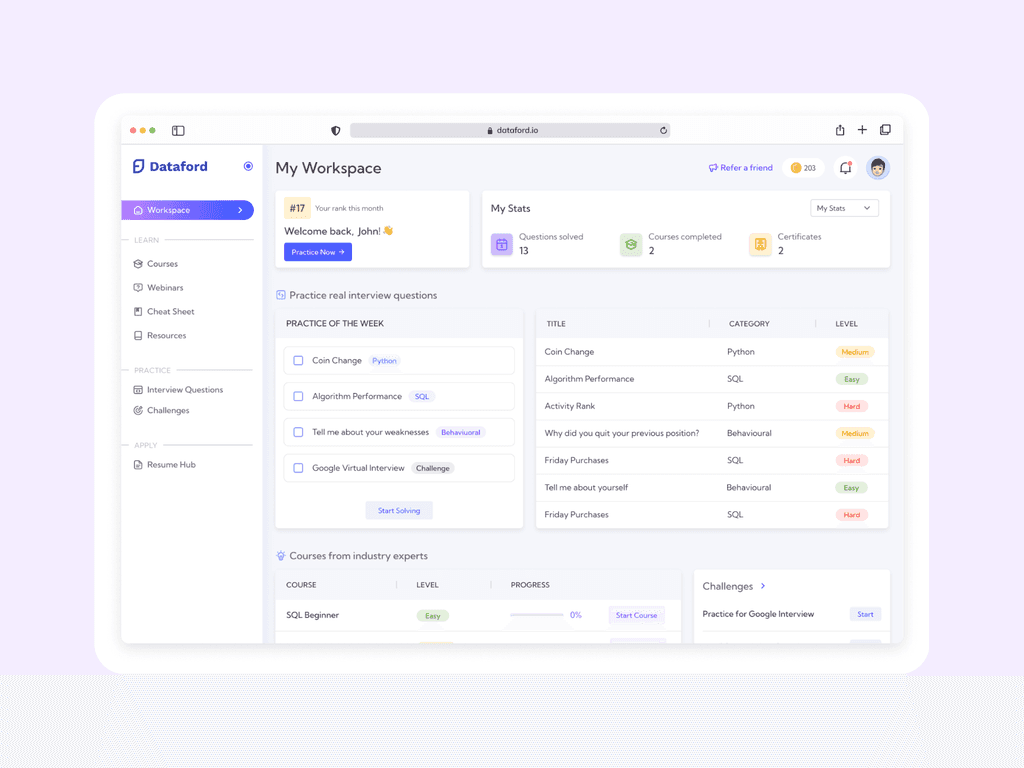This screenshot has width=1024, height=768.
Task: Open a new tab with plus icon
Action: [x=862, y=130]
